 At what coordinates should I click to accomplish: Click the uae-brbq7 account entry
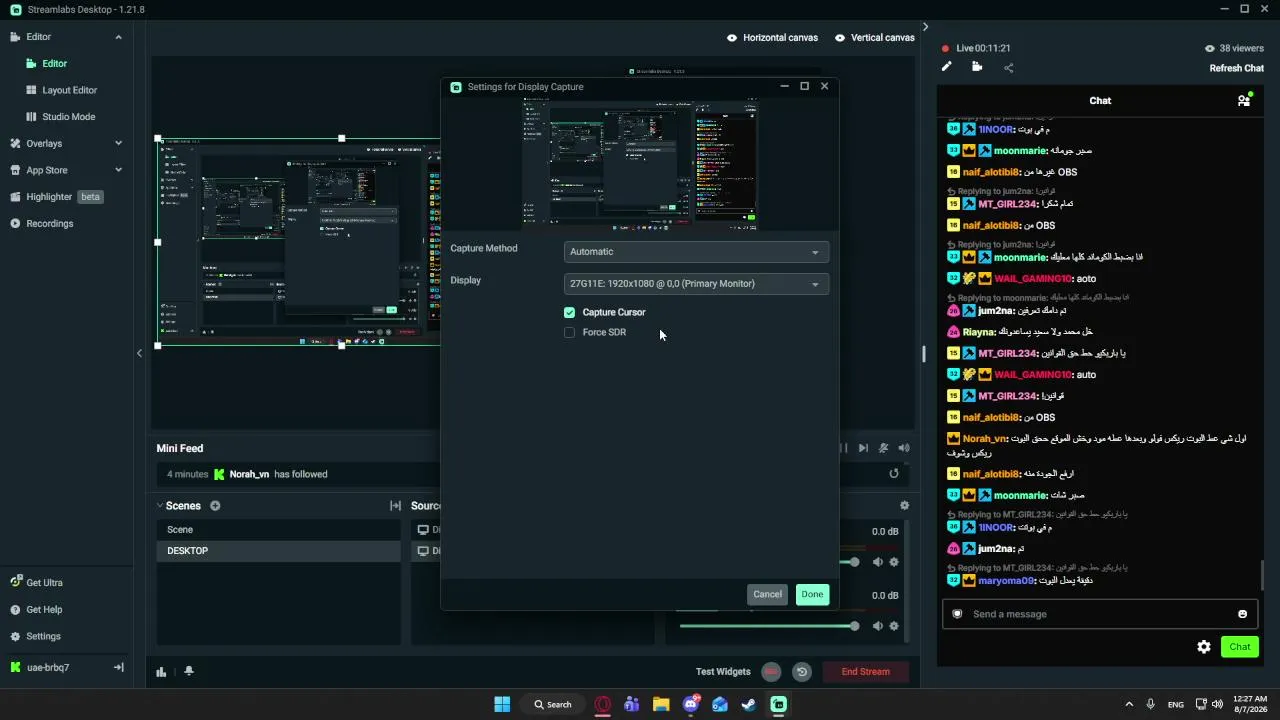47,668
